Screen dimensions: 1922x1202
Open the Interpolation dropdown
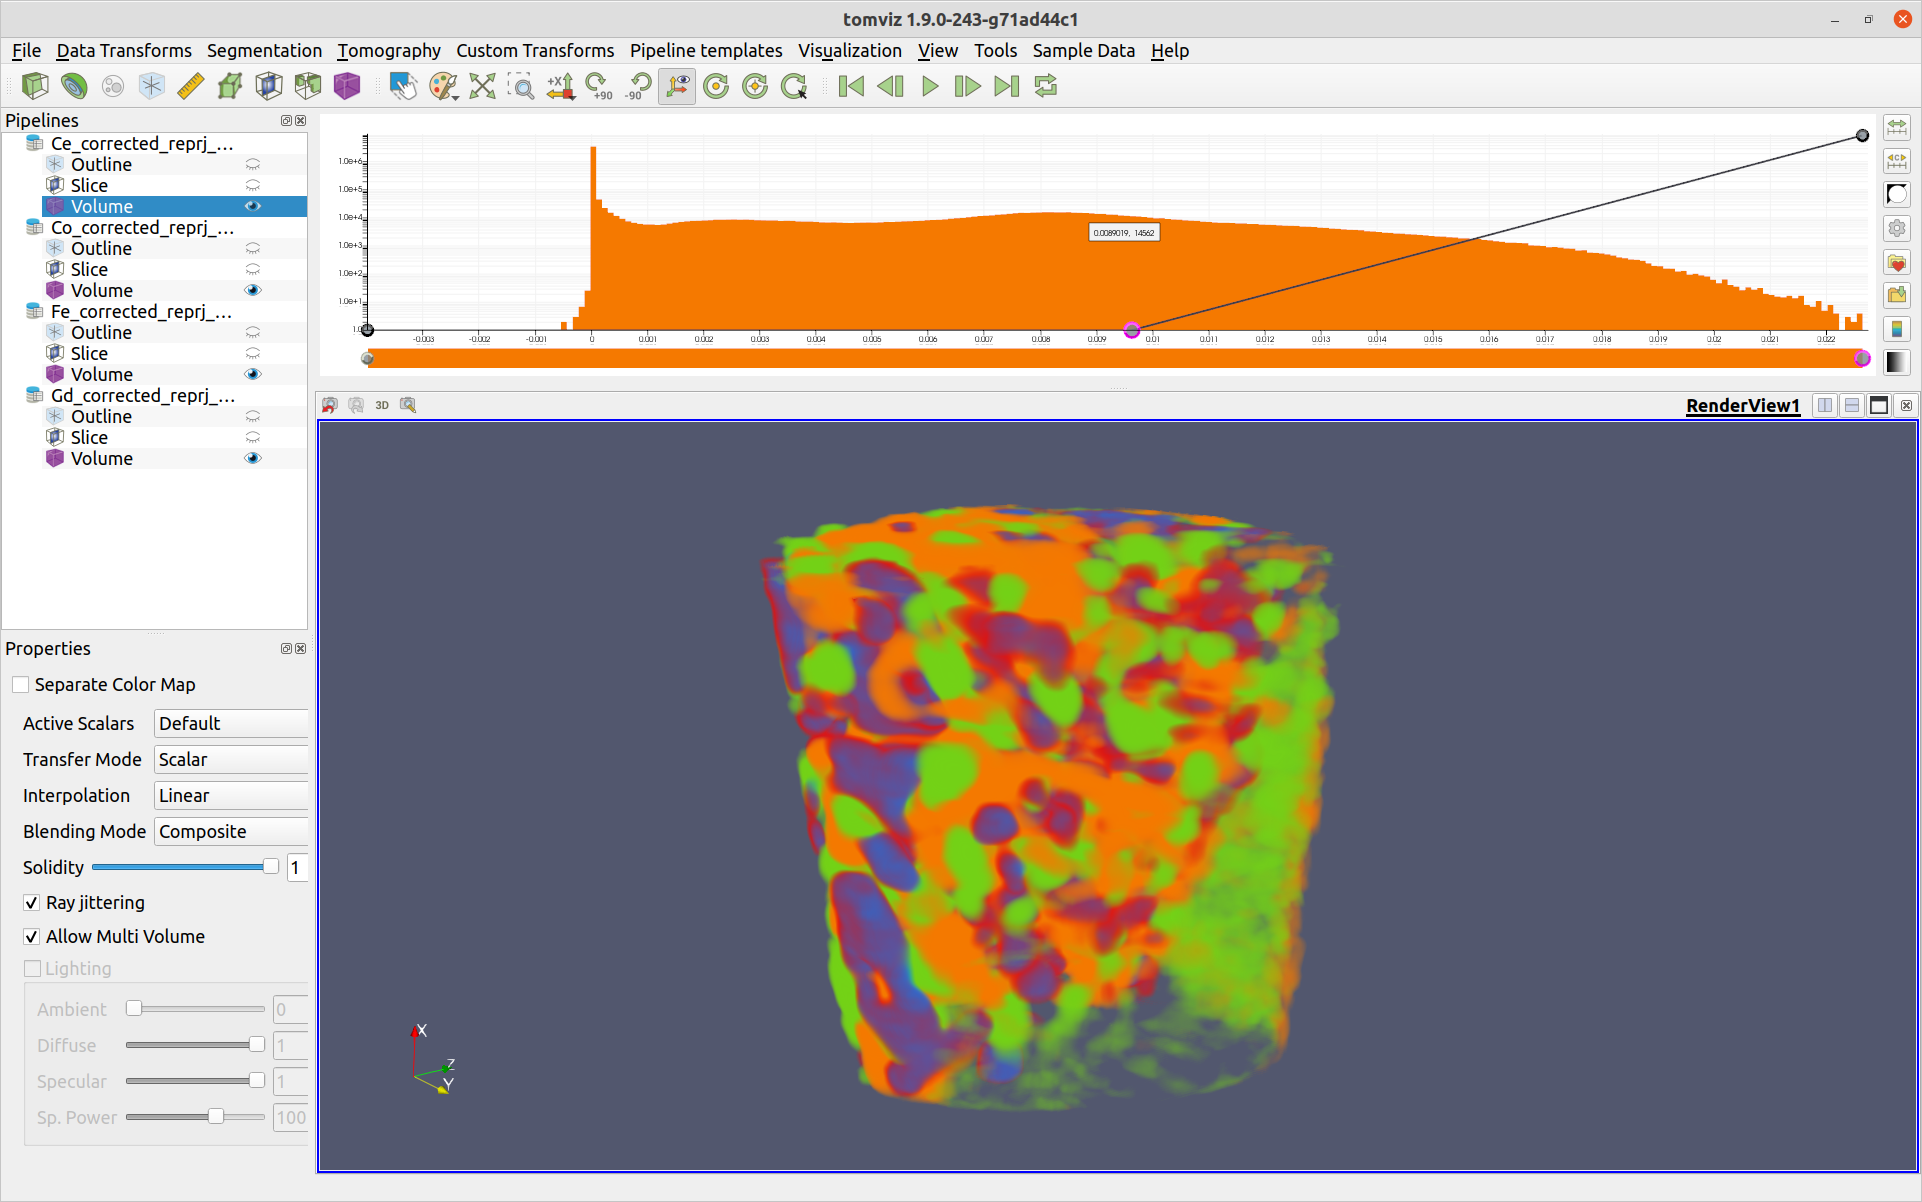pos(231,796)
